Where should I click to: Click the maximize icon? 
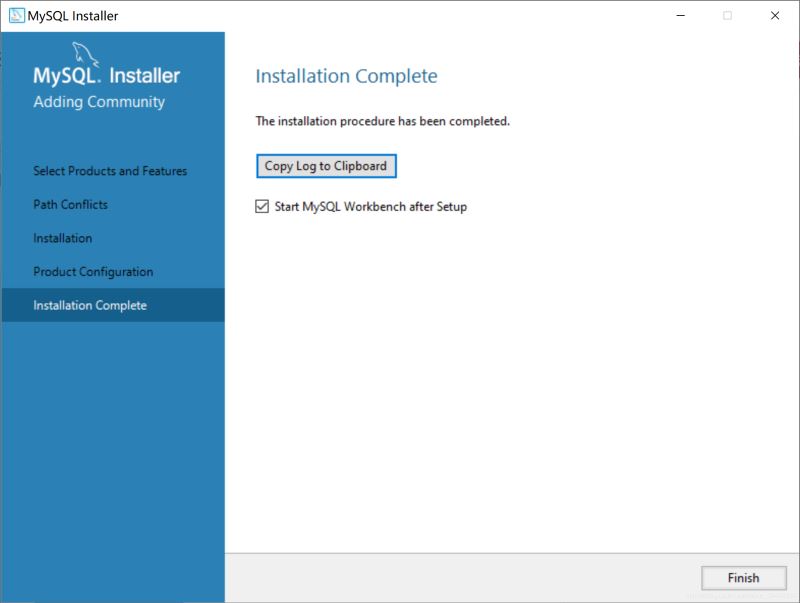(725, 15)
